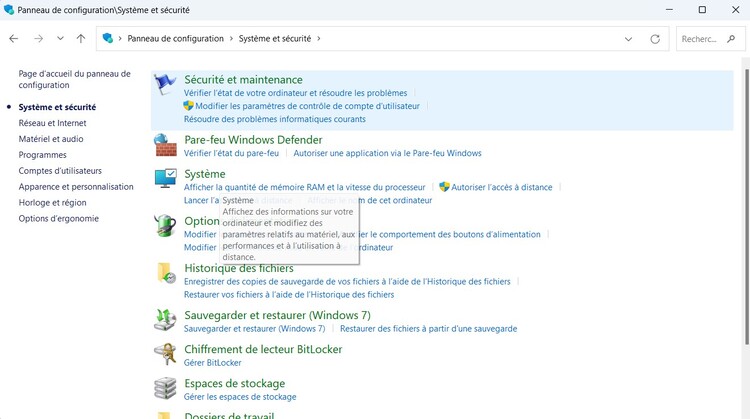This screenshot has height=419, width=750.
Task: Select Horloge et région in the sidebar
Action: tap(53, 202)
